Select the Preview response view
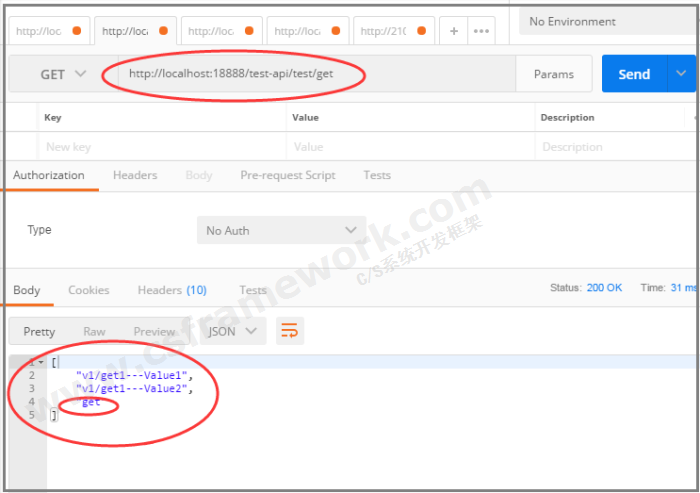 click(154, 331)
